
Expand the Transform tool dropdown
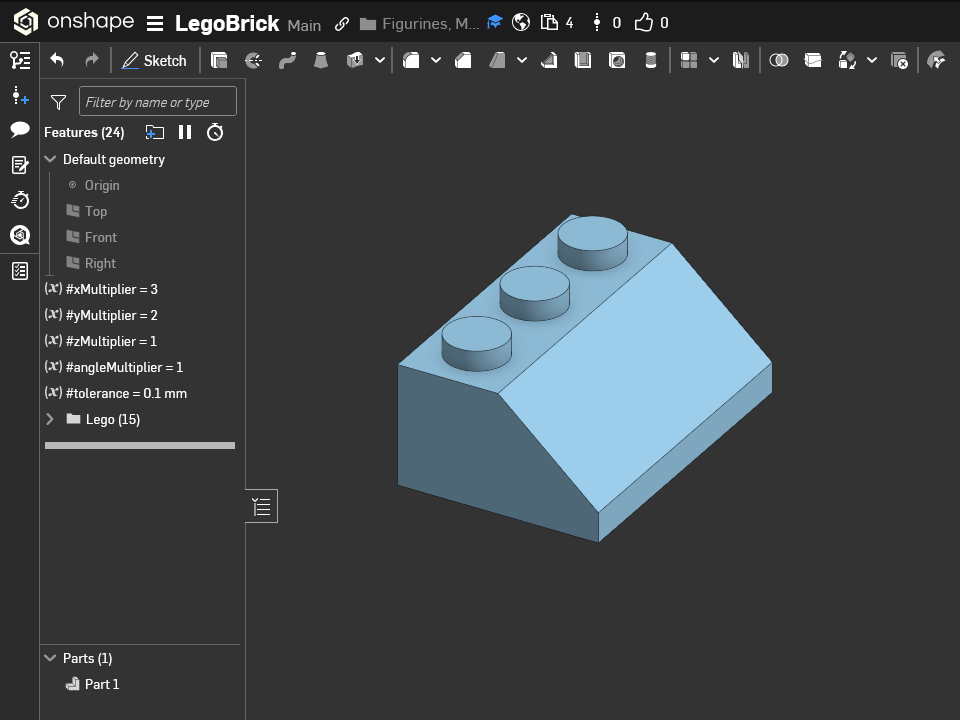pyautogui.click(x=872, y=60)
